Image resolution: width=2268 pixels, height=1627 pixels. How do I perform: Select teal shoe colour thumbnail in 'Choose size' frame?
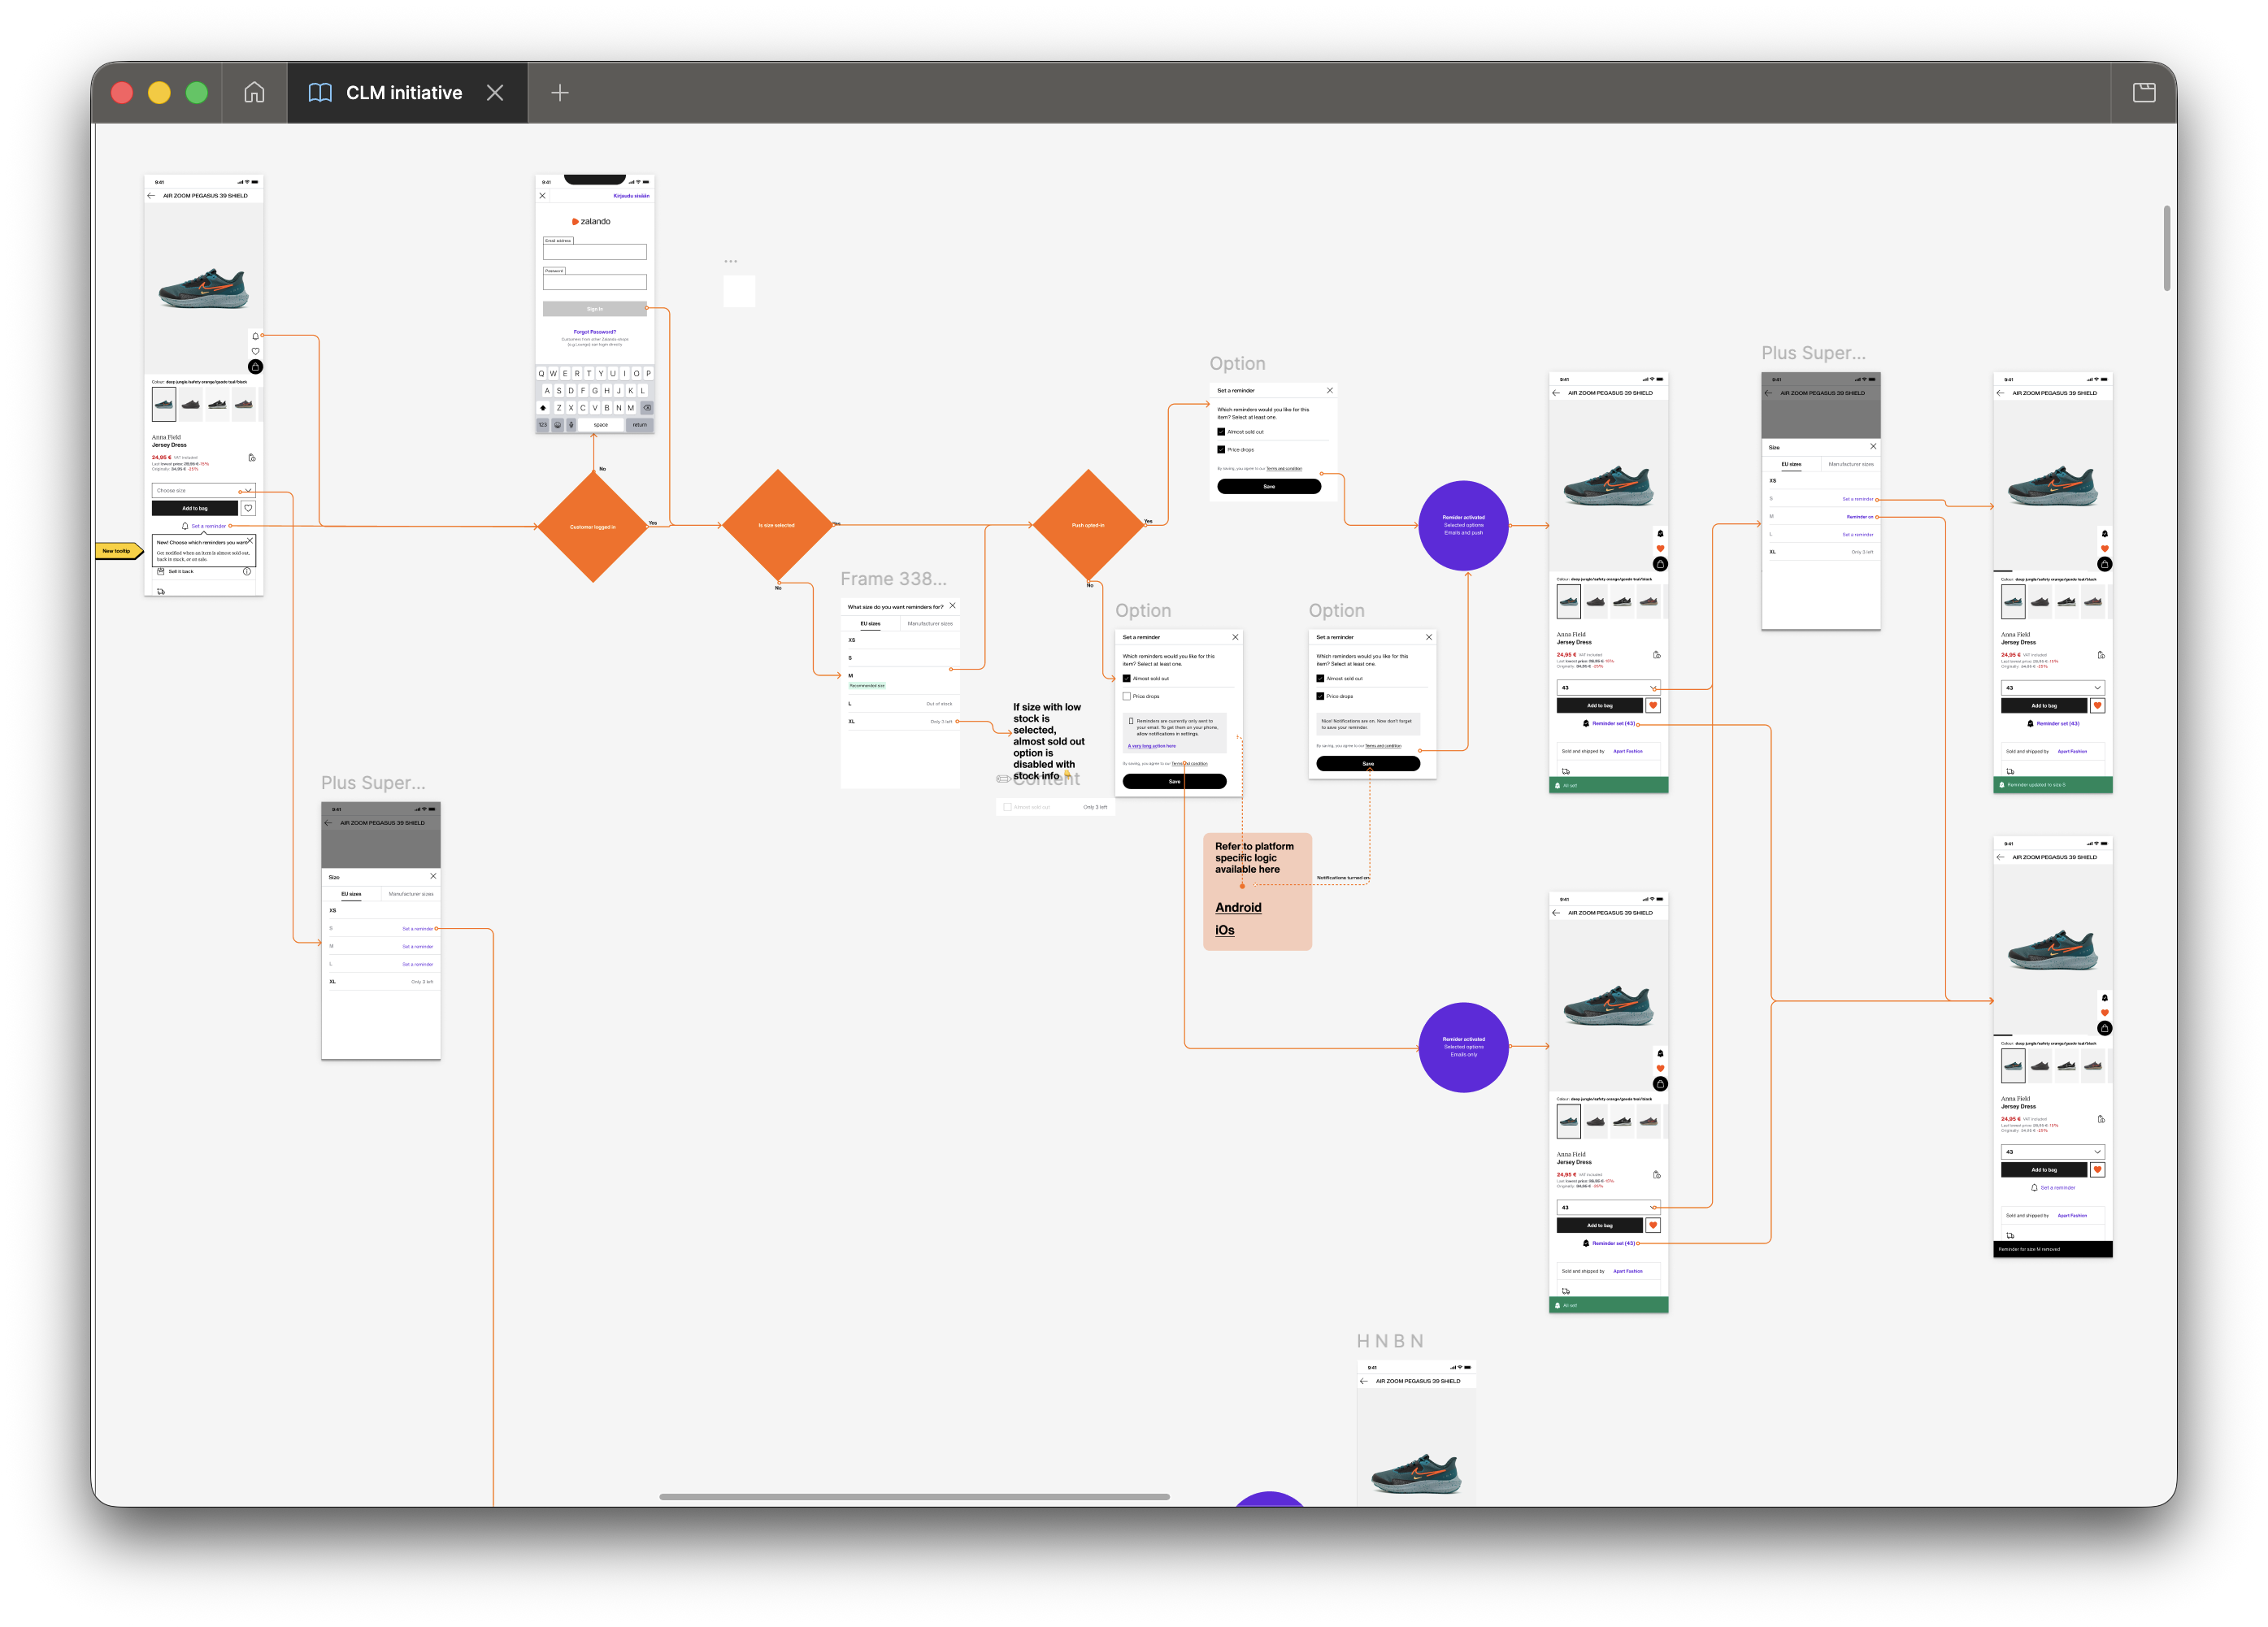coord(164,404)
